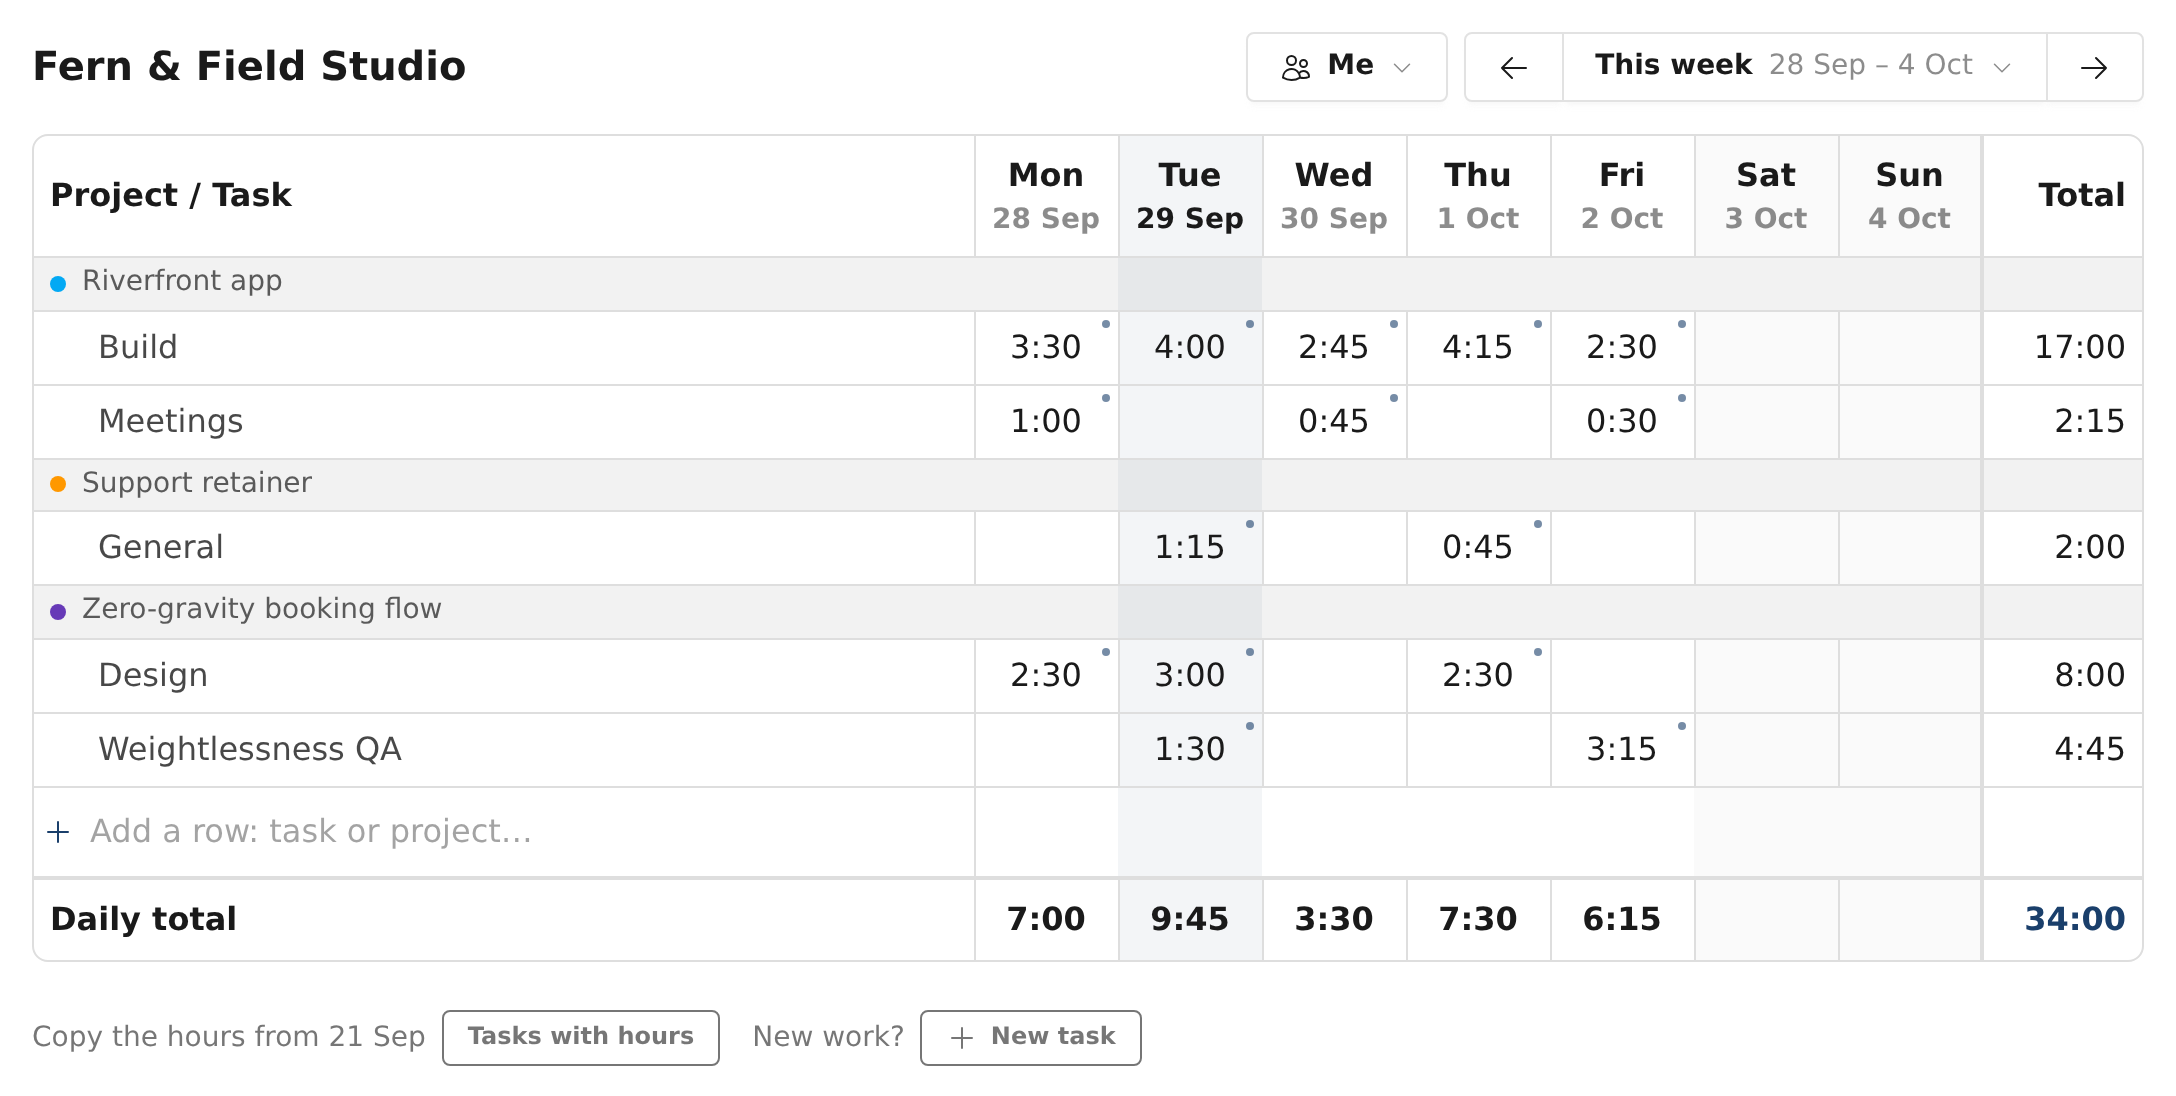
Task: Go to next week with right arrow
Action: click(x=2094, y=67)
